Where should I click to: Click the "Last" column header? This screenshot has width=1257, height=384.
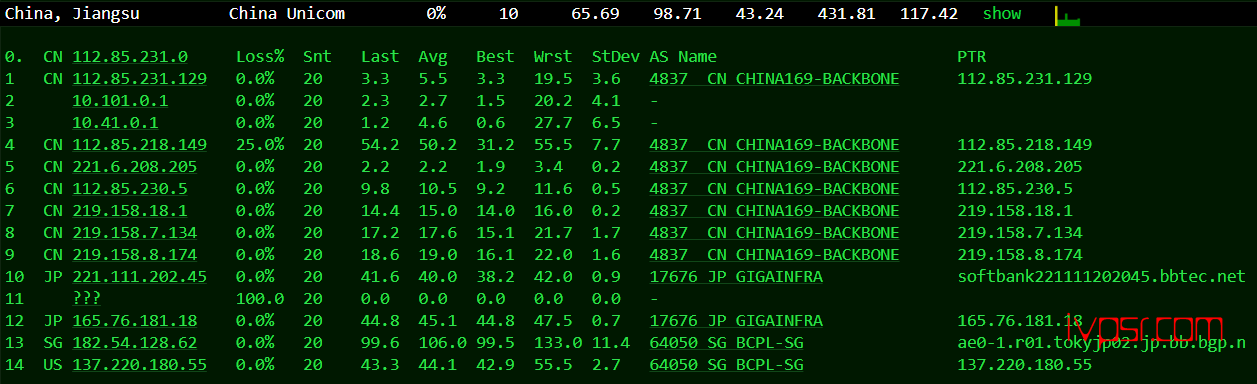point(380,57)
